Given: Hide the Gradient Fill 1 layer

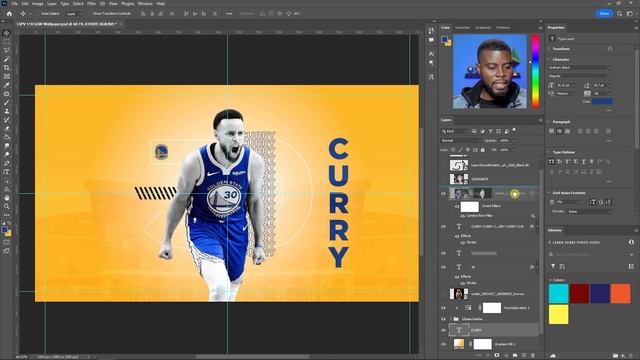Looking at the screenshot, I should pos(444,344).
